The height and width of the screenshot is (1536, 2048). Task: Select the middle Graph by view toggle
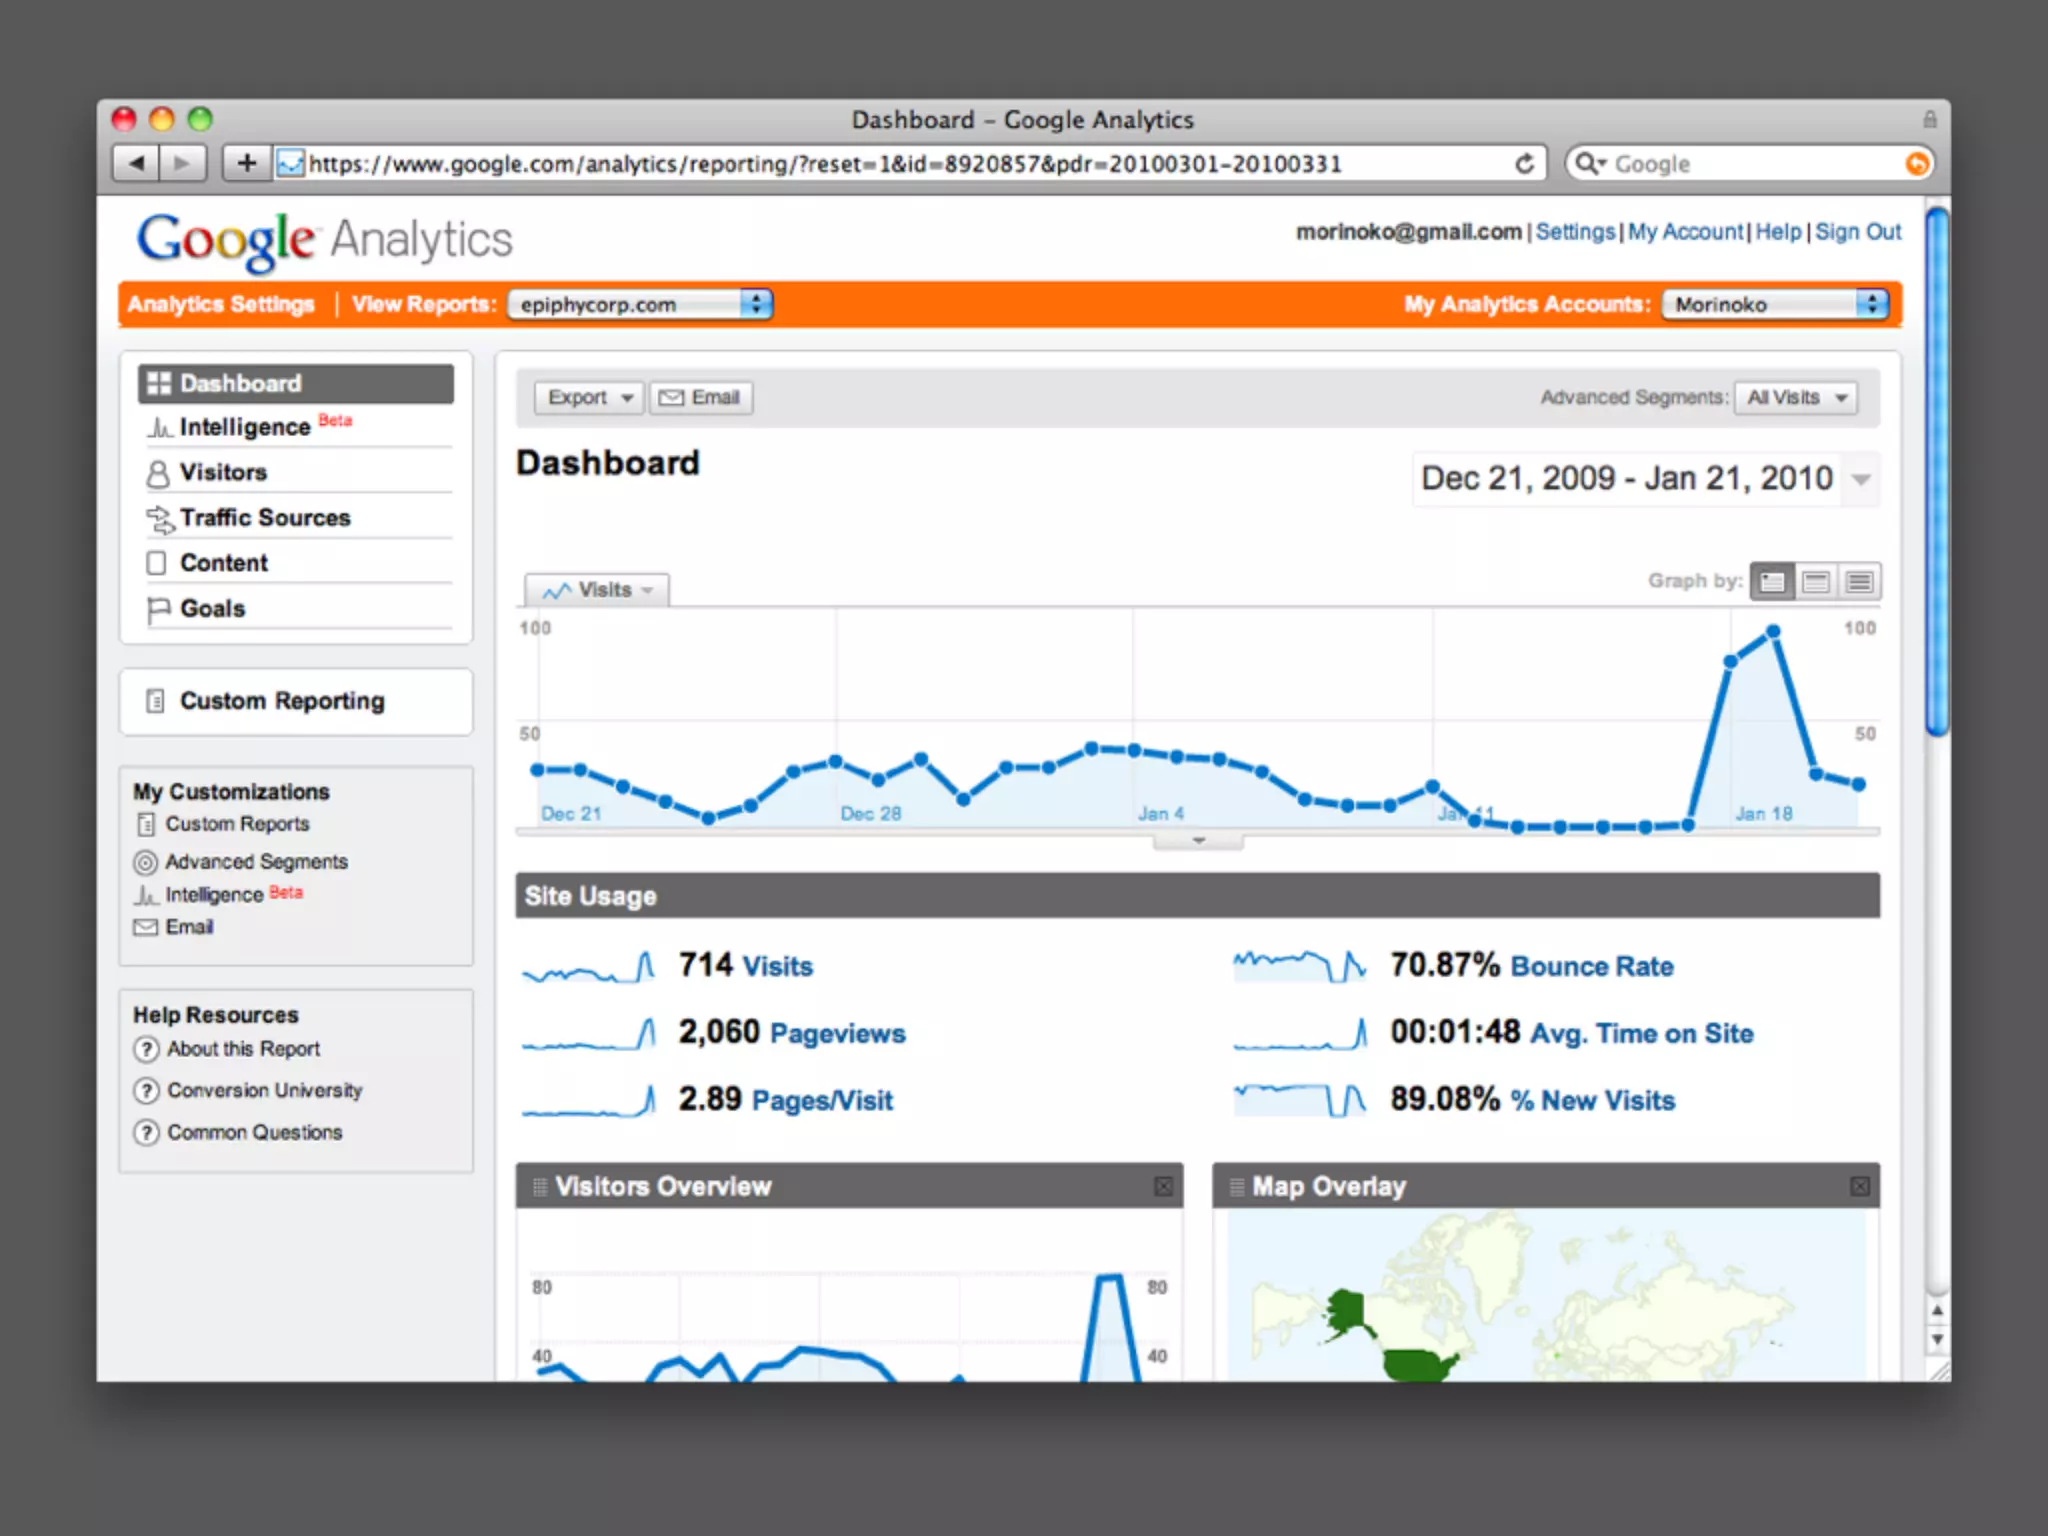[1816, 582]
